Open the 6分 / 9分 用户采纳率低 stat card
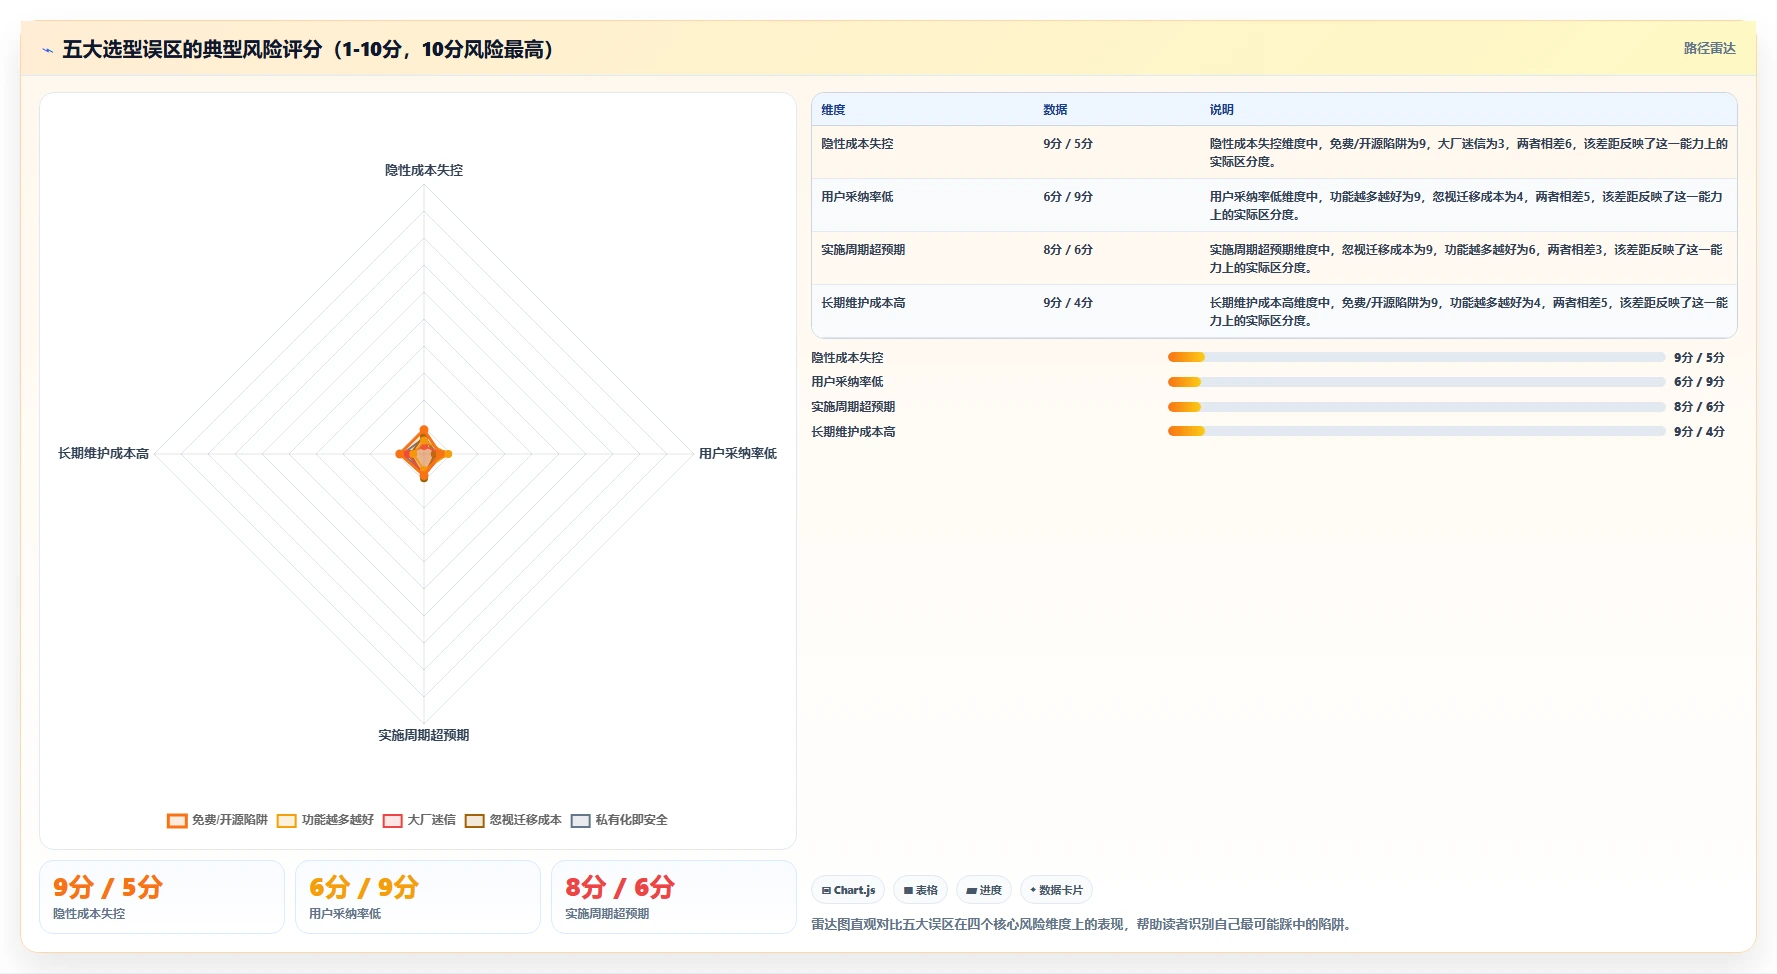Viewport: 1777px width, 974px height. [x=418, y=897]
